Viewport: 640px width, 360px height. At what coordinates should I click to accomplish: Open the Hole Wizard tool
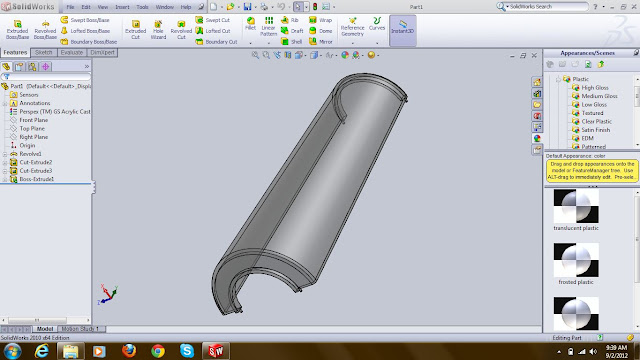(x=158, y=29)
